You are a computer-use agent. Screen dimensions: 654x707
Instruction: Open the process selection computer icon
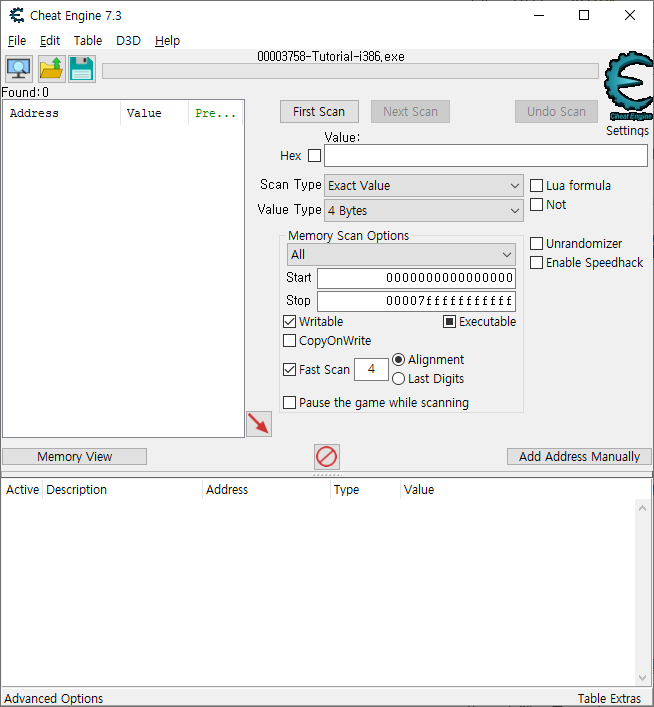[x=18, y=69]
